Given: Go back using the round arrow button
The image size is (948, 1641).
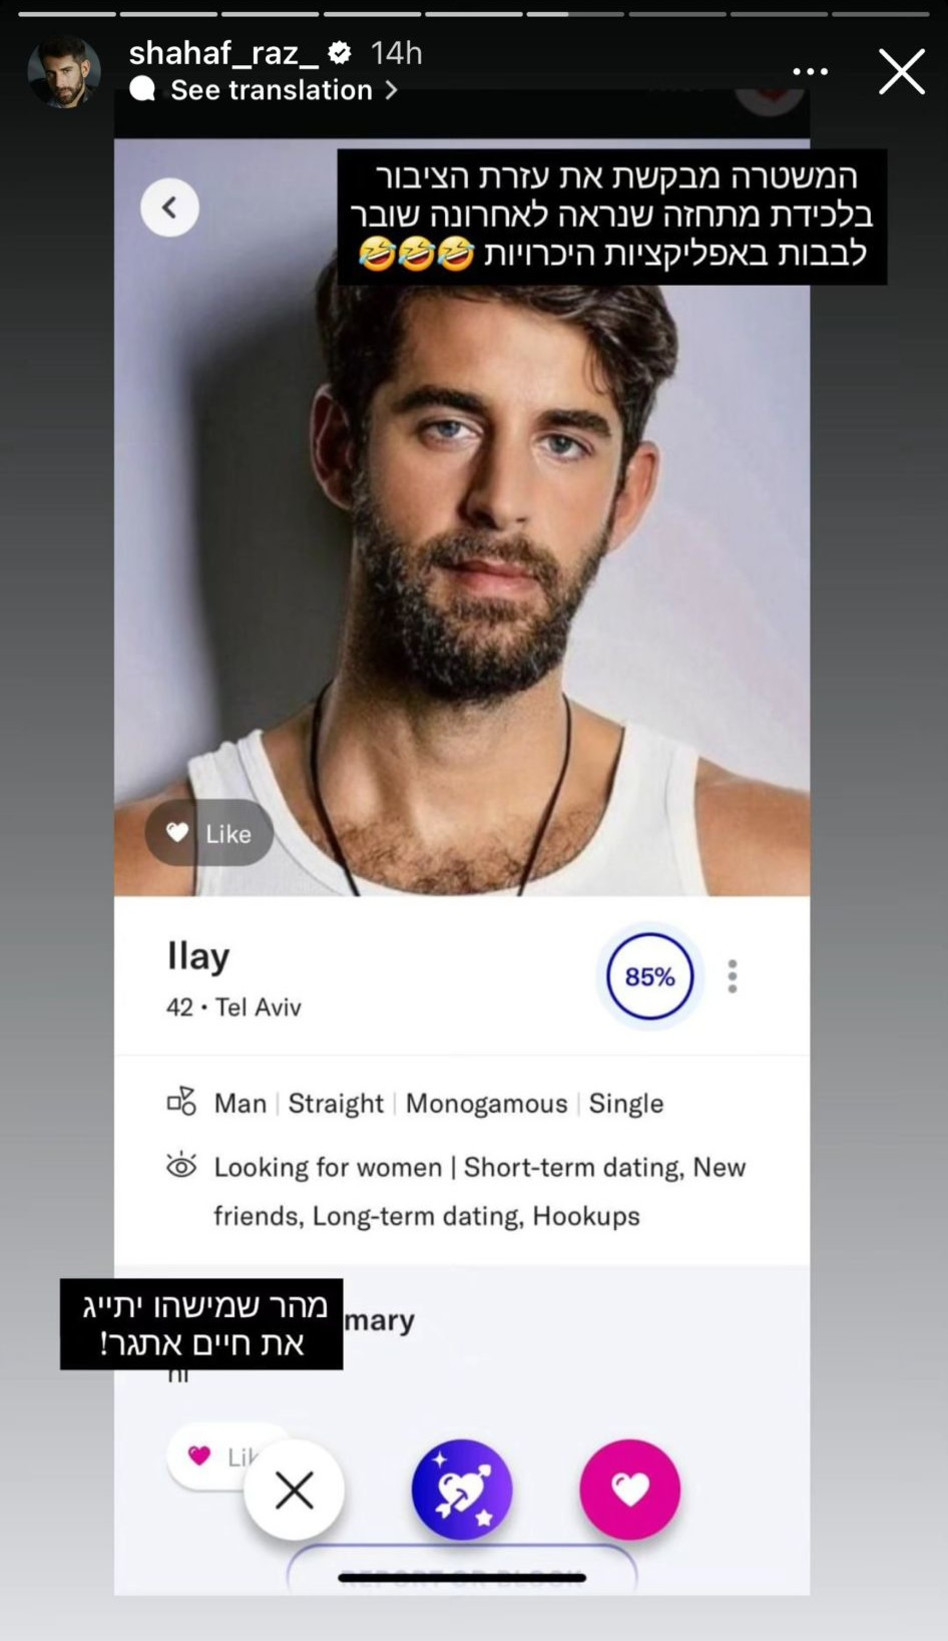Looking at the screenshot, I should [x=170, y=207].
